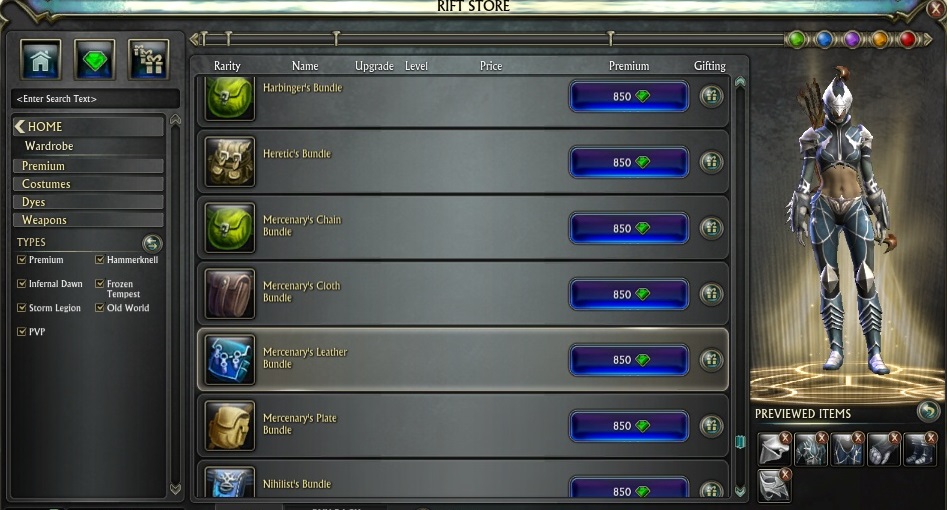Screen dimensions: 947x510
Task: Gift the Mercenary's Plate Bundle
Action: (x=711, y=426)
